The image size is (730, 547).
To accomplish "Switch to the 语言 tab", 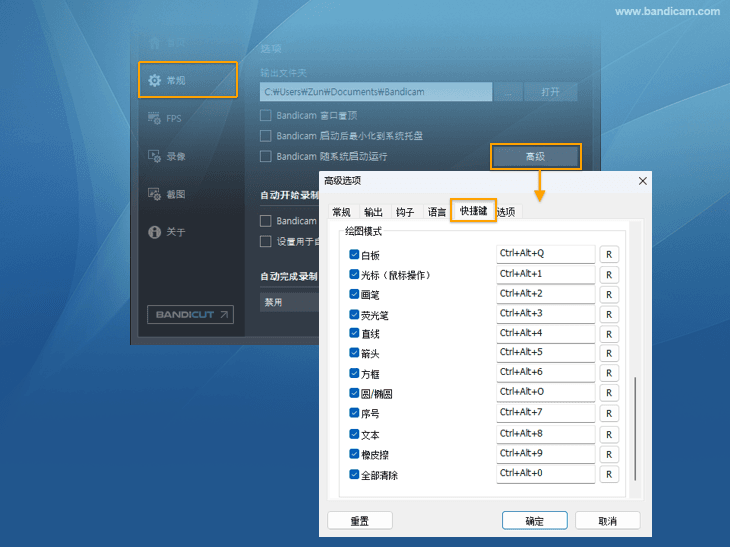I will click(437, 212).
